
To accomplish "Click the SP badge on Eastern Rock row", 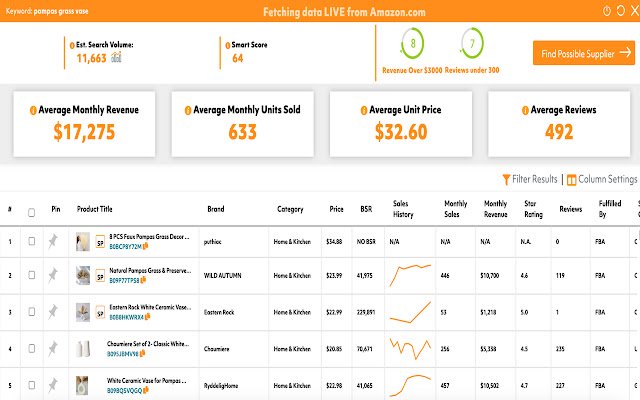I will click(100, 313).
